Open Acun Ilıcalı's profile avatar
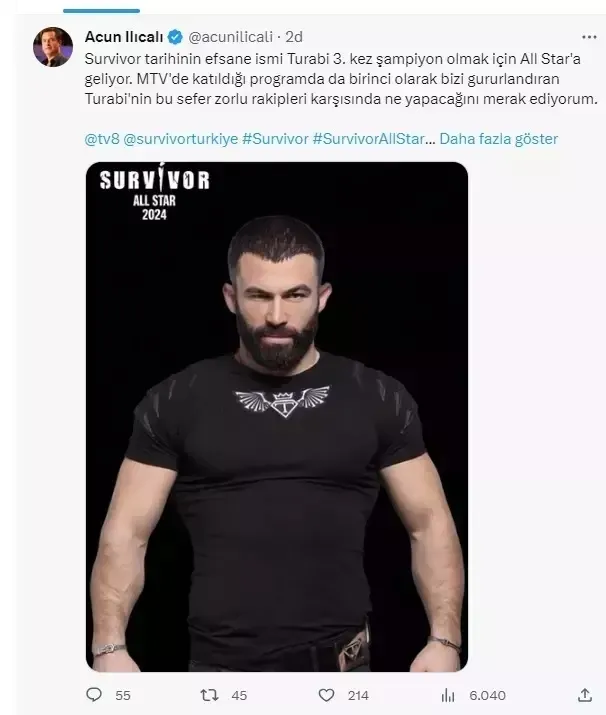606x715 pixels. click(x=53, y=47)
